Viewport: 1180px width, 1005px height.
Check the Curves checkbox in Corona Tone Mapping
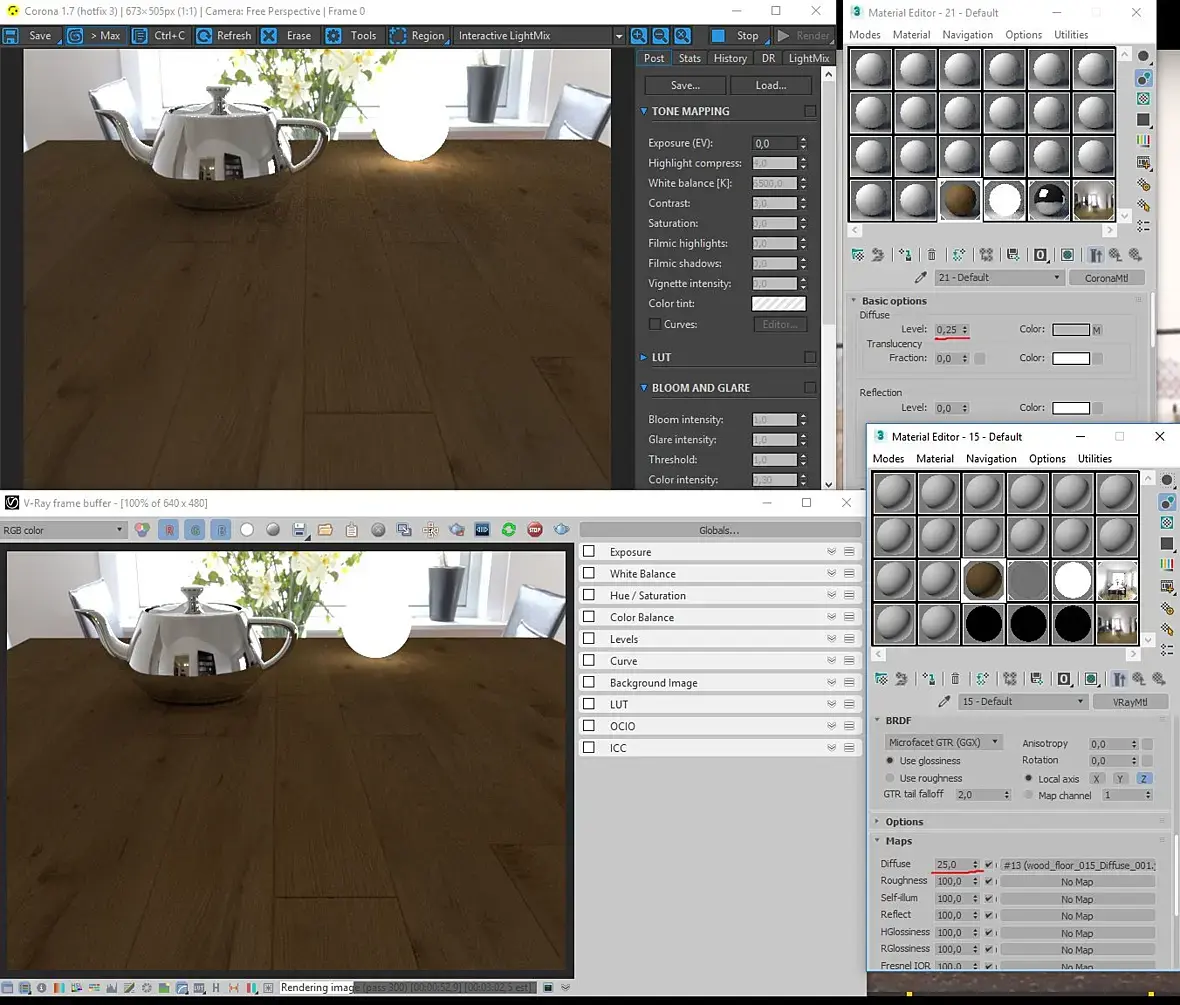tap(655, 324)
